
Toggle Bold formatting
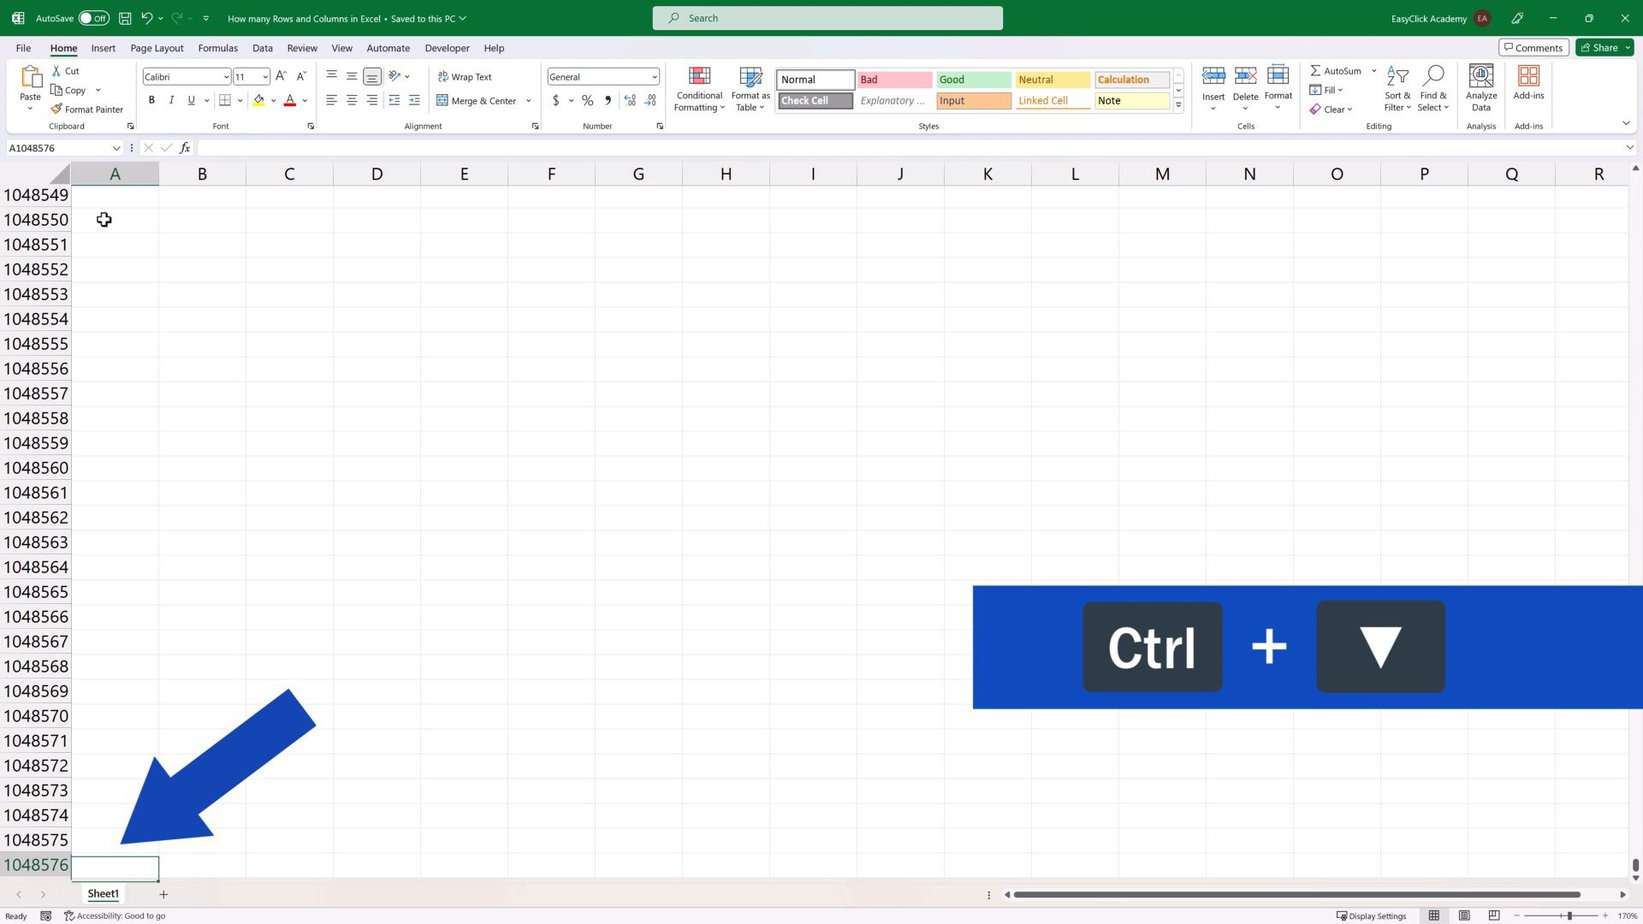tap(152, 101)
